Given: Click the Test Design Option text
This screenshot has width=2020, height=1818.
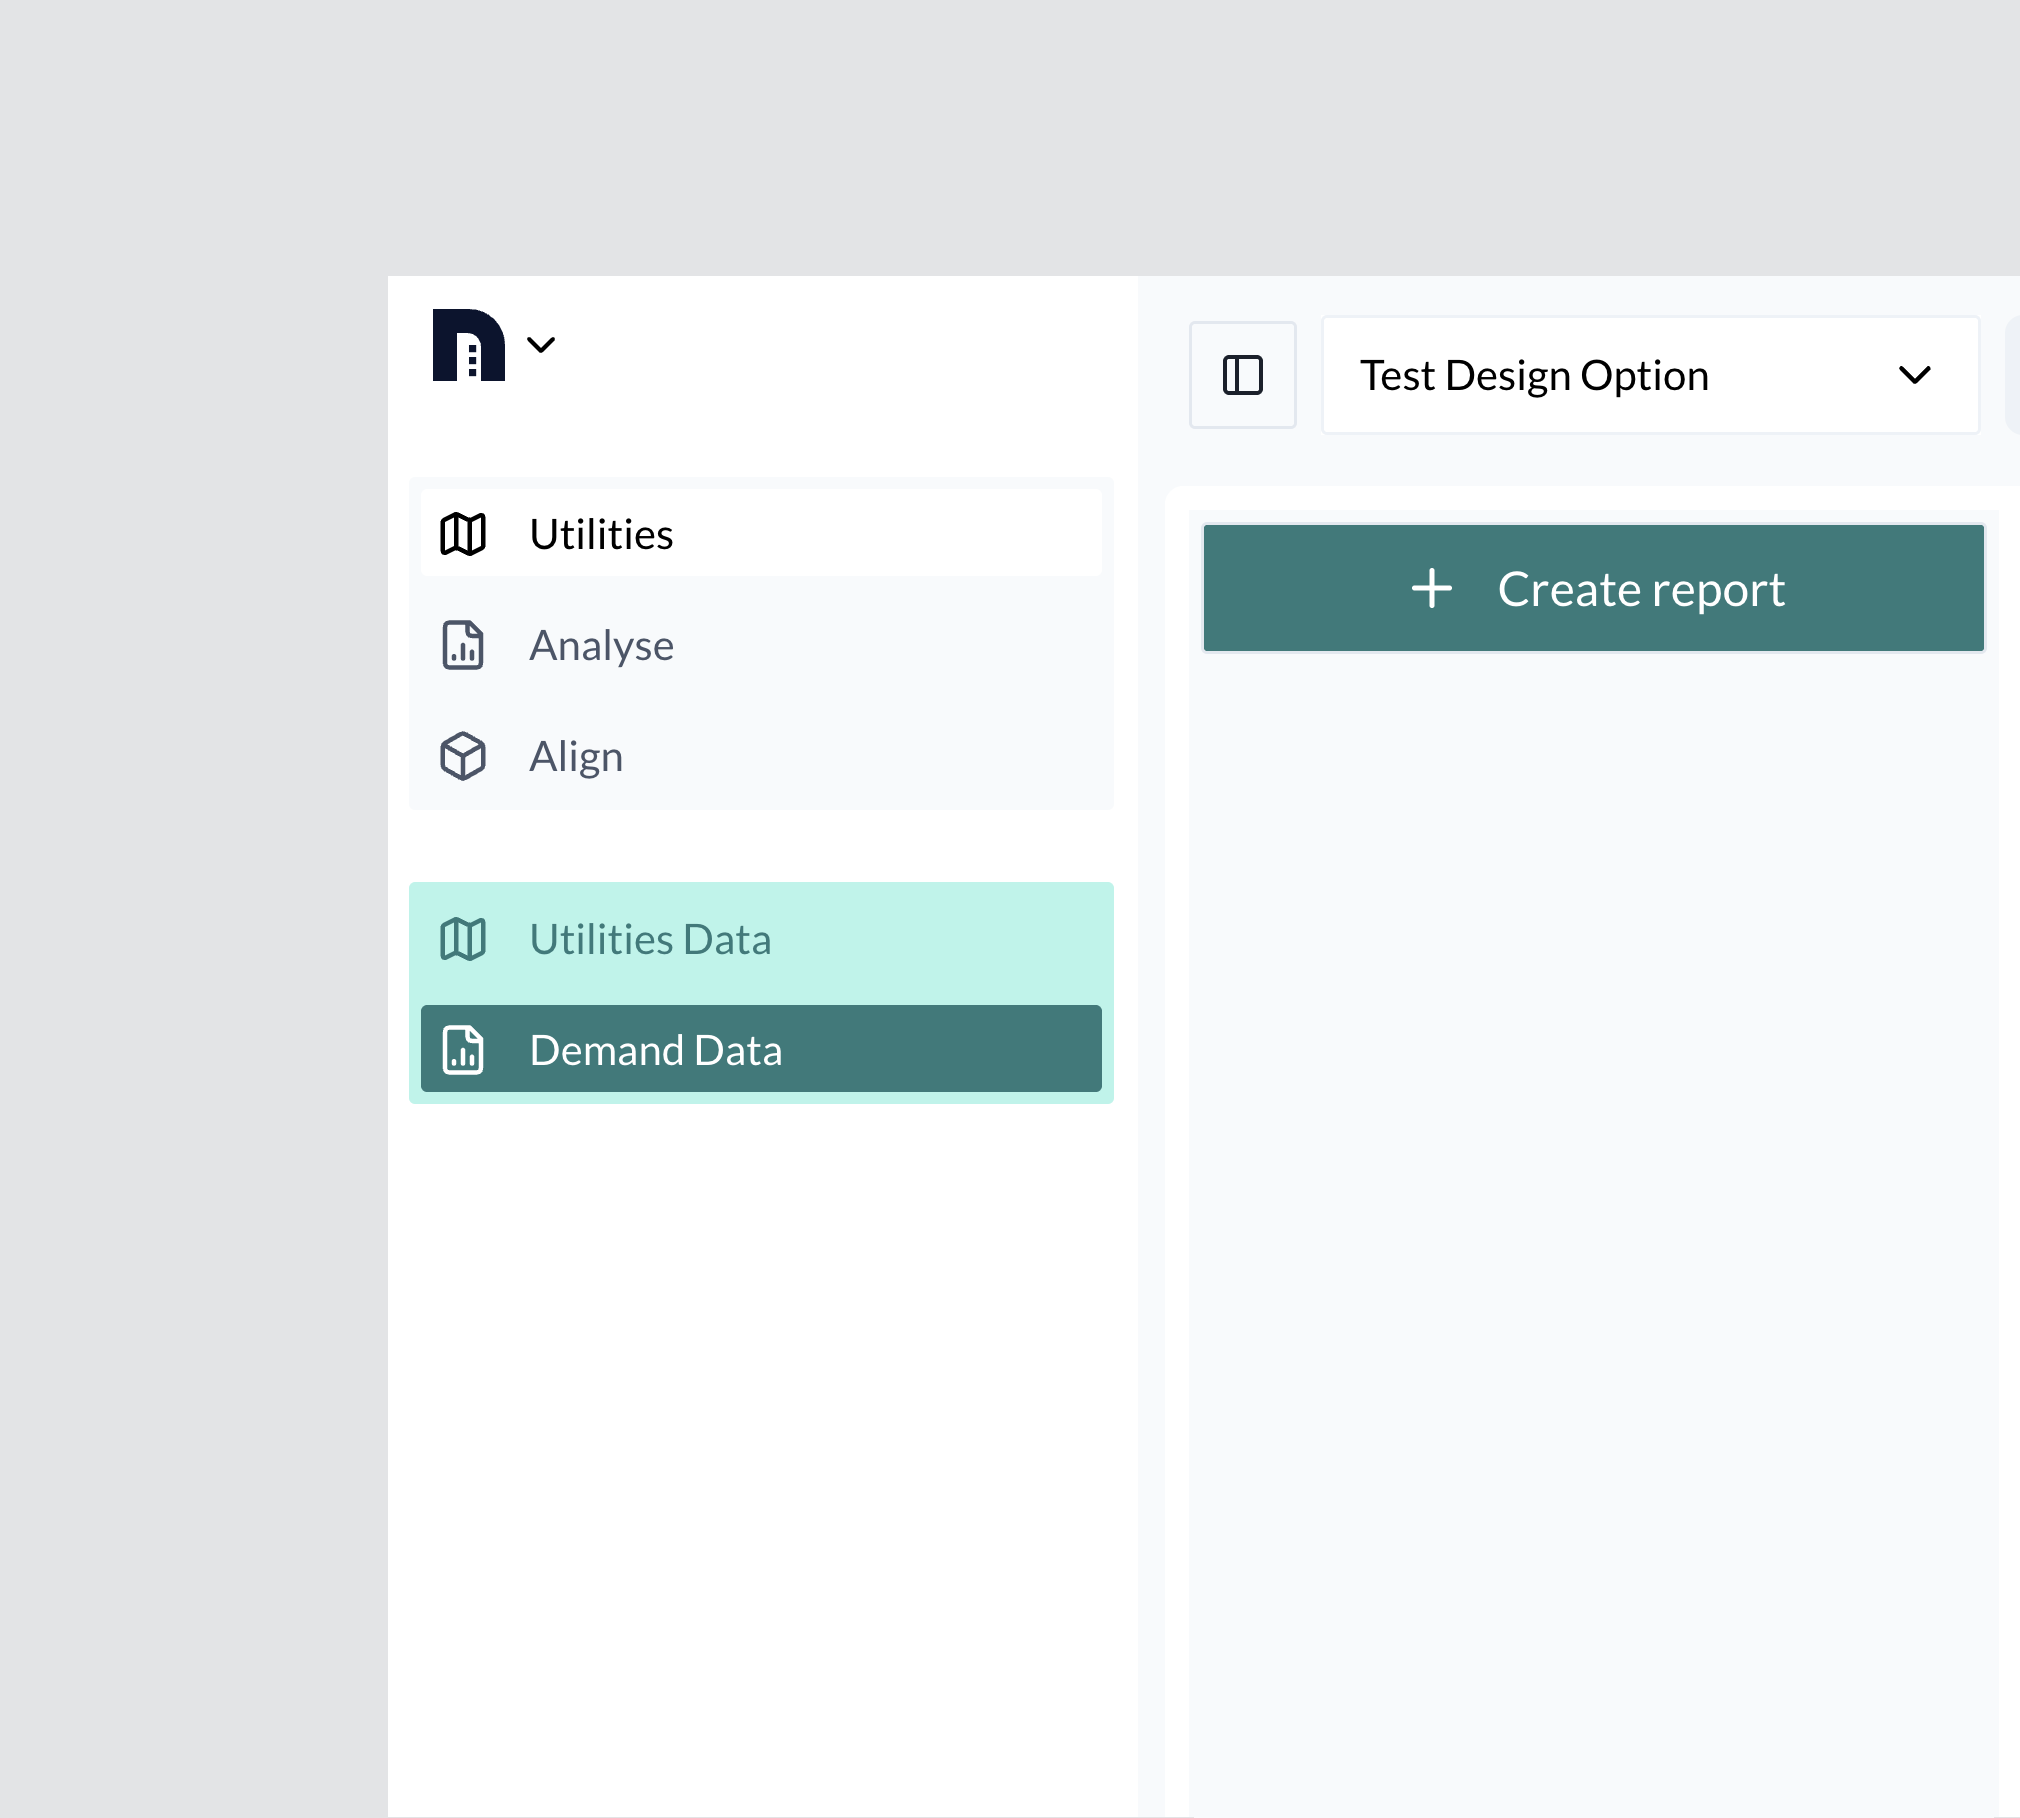Looking at the screenshot, I should (1534, 375).
